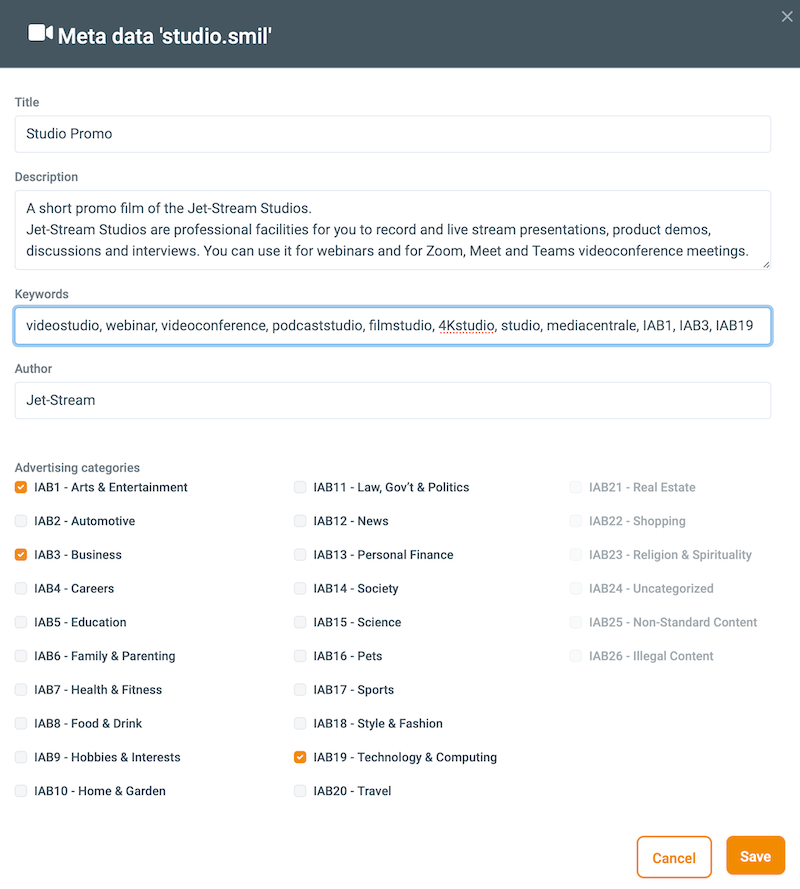Select the IAB20 - Travel checkbox
The width and height of the screenshot is (800, 889).
point(300,791)
